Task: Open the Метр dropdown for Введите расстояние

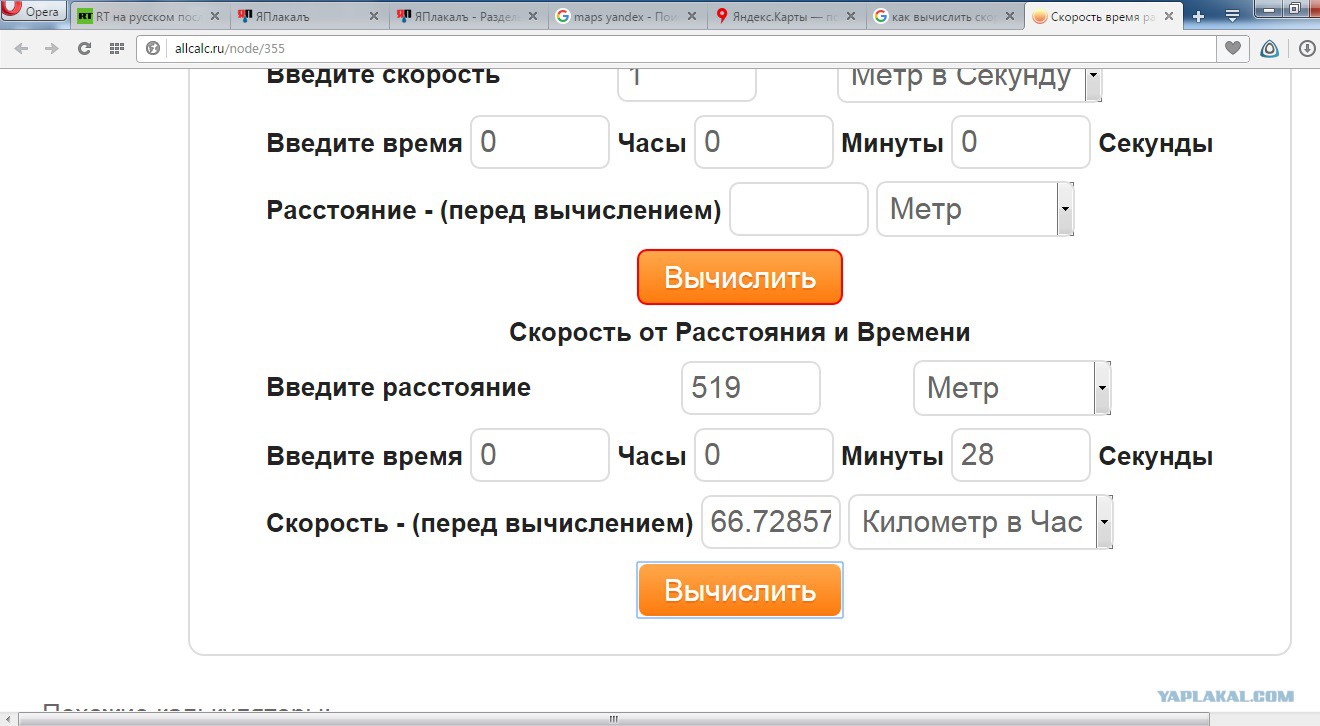Action: (x=1011, y=388)
